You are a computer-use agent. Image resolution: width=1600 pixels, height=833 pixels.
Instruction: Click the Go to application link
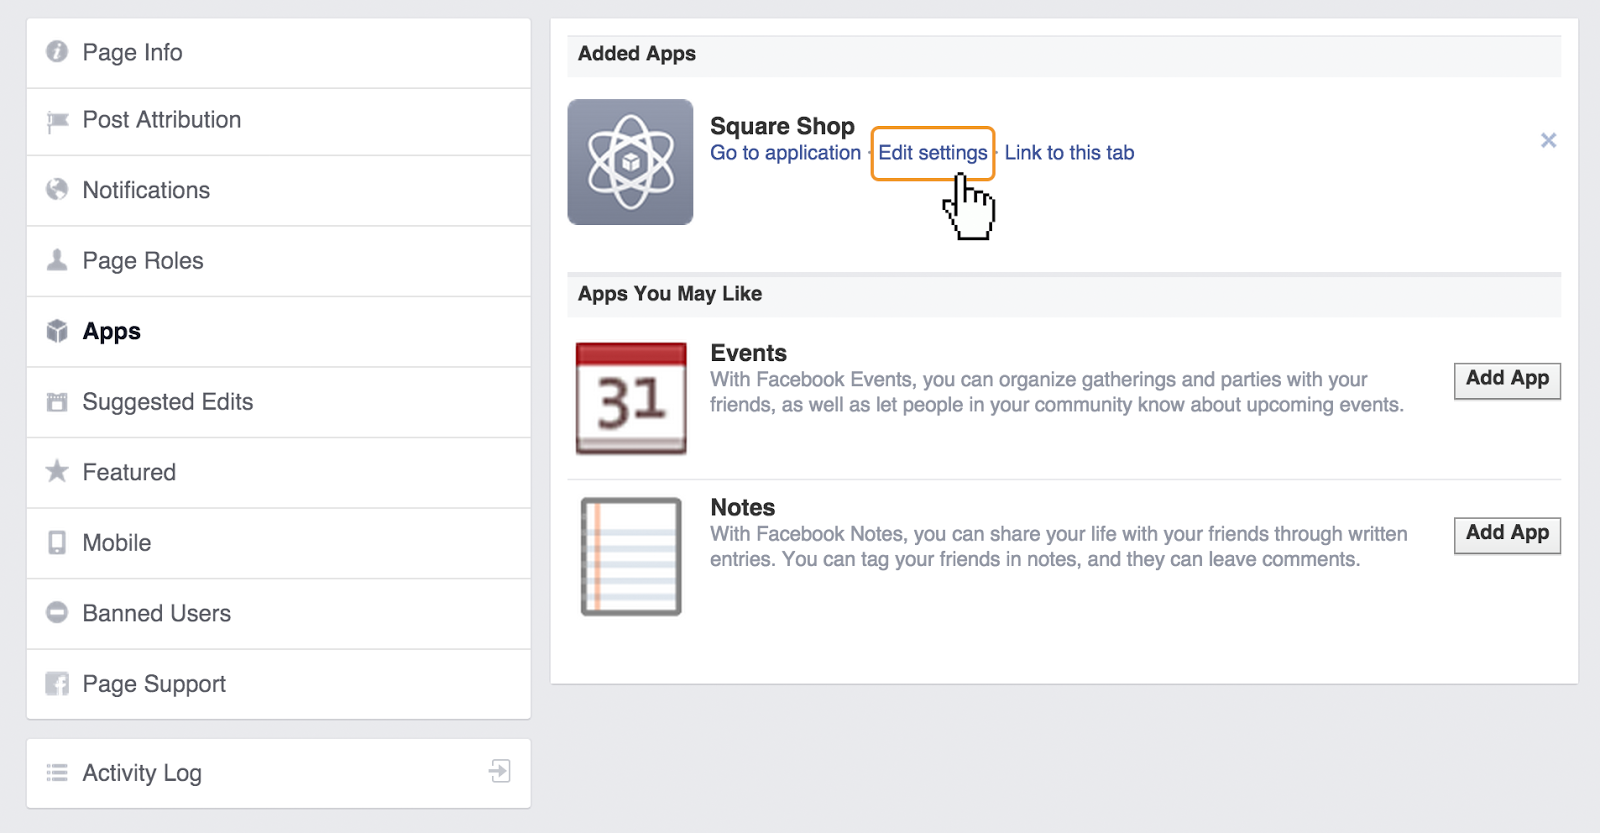tap(785, 153)
